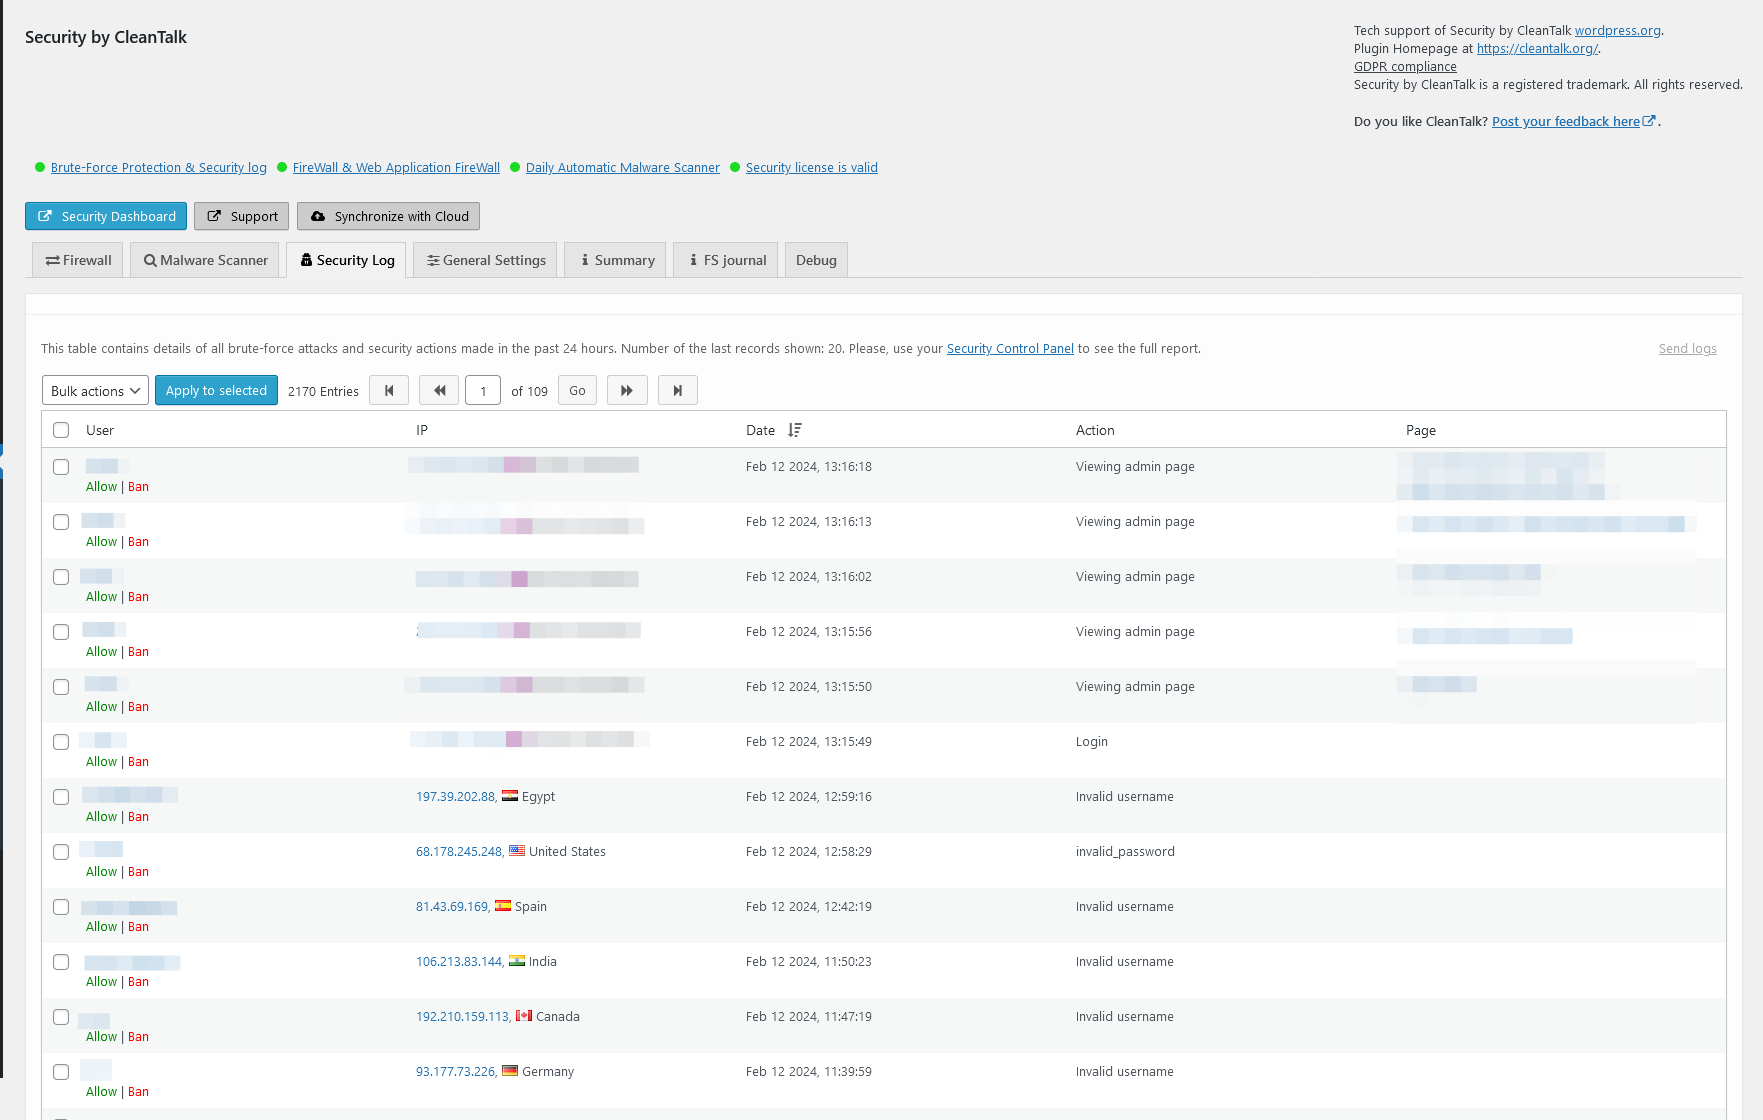Open external link icon after feedback link

1649,121
